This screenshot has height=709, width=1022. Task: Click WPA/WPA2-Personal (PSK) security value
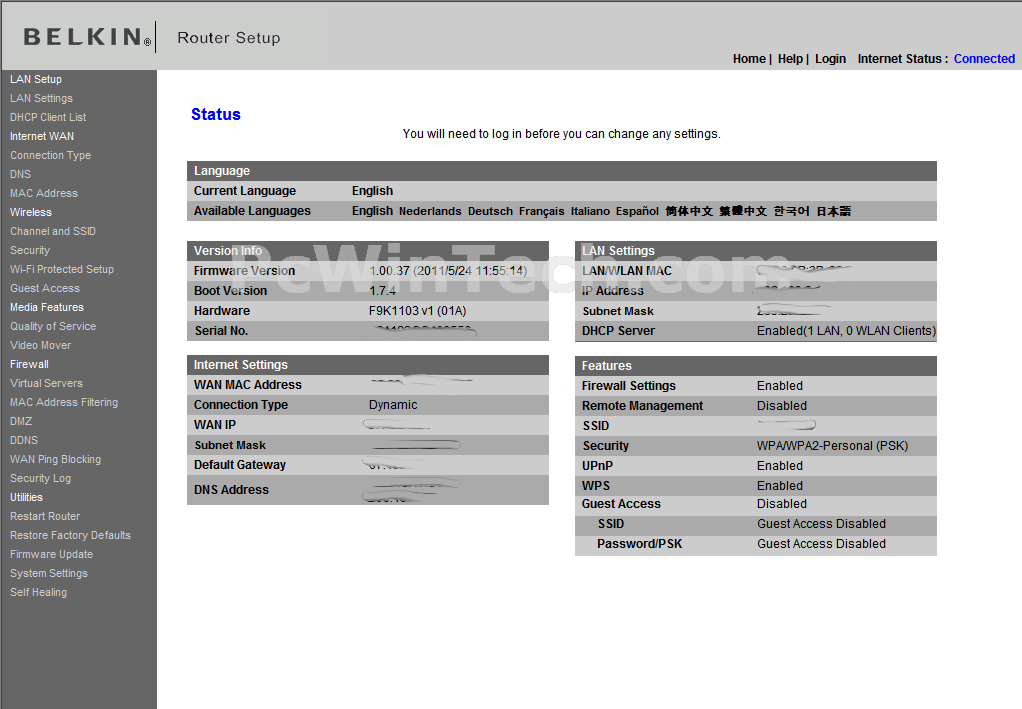(832, 446)
